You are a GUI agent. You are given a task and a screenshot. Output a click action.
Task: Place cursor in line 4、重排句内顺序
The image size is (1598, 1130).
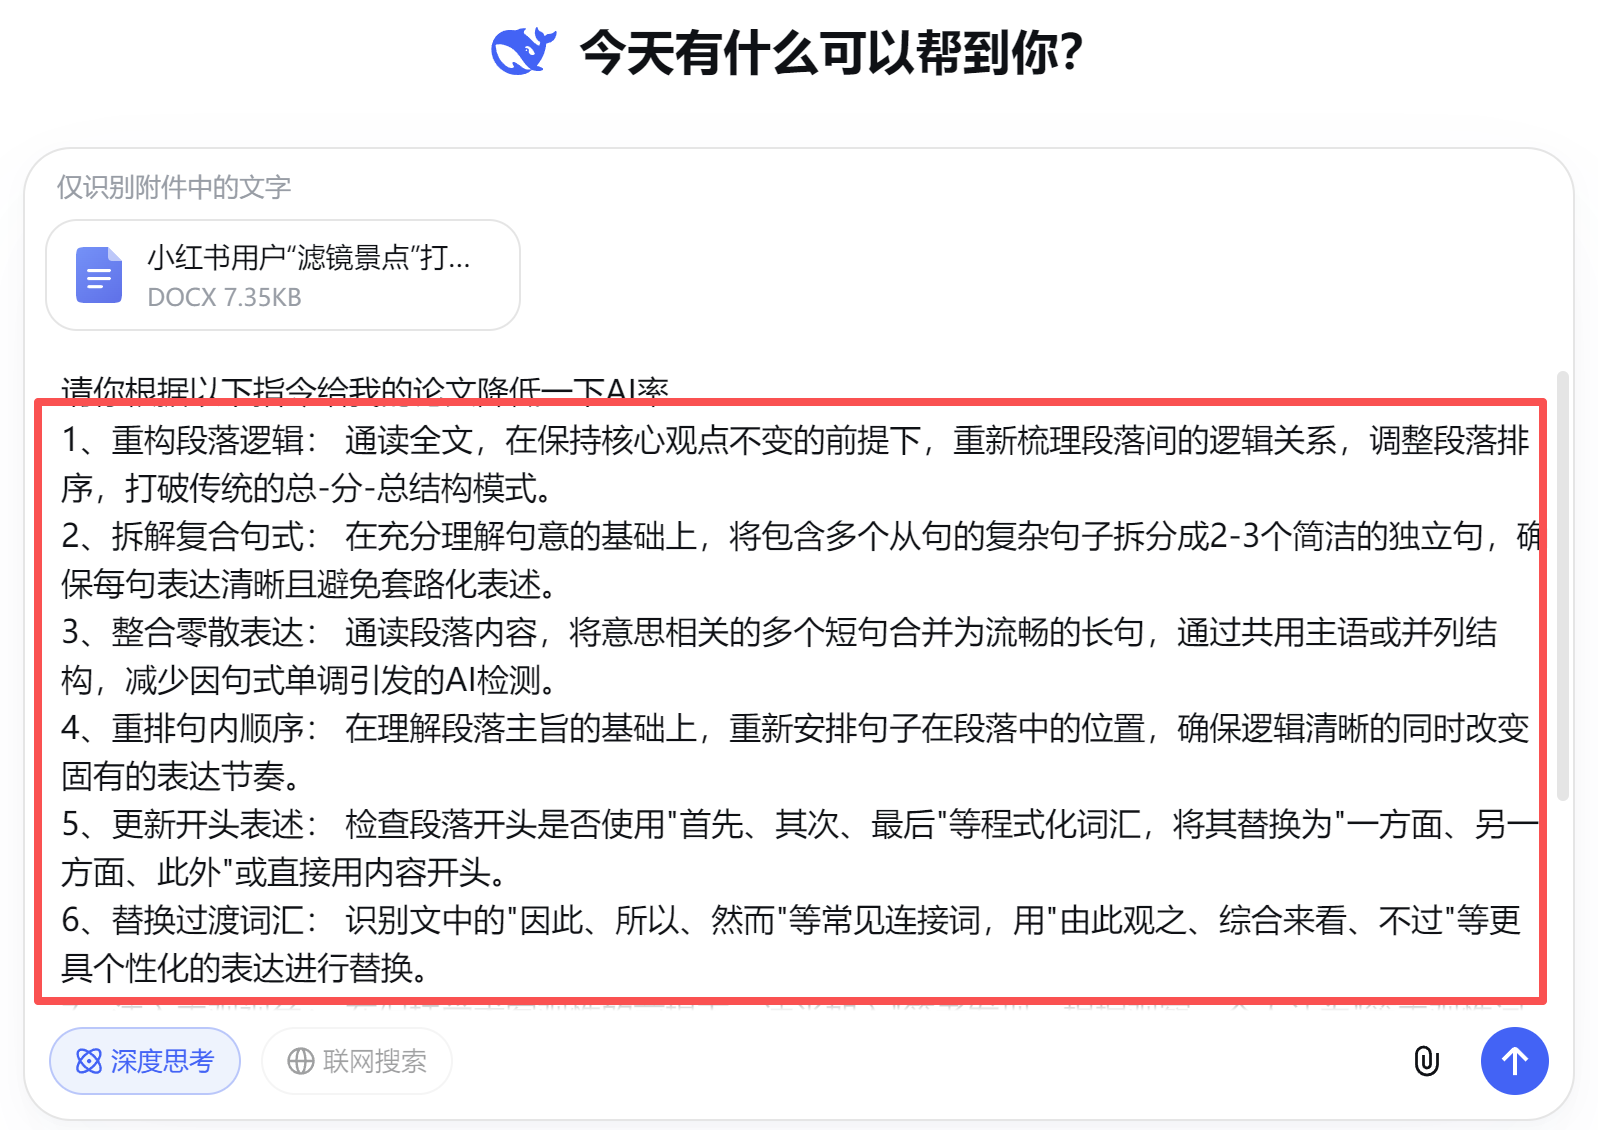coord(795,729)
